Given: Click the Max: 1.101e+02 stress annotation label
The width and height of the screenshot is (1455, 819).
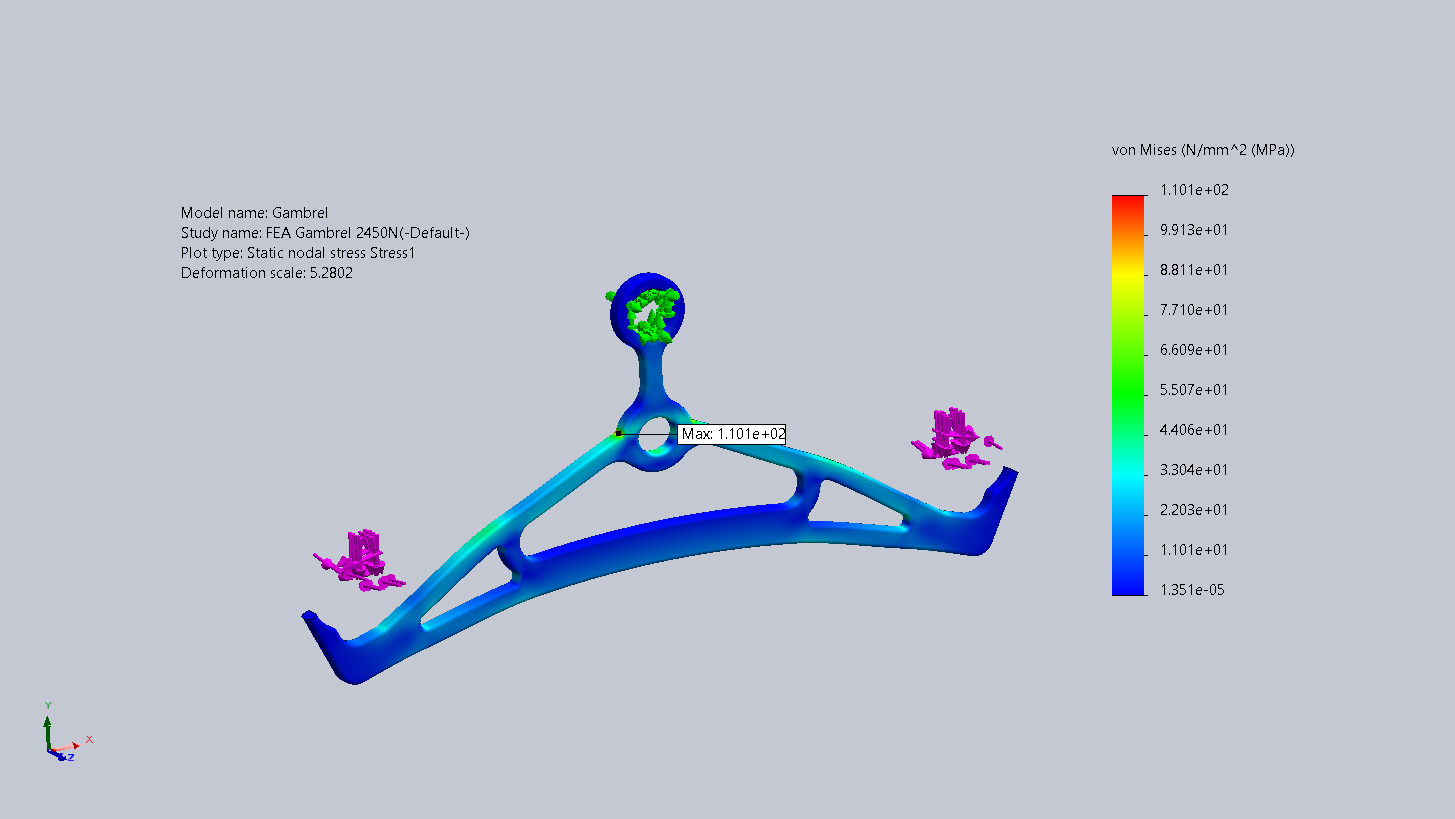Looking at the screenshot, I should (732, 434).
